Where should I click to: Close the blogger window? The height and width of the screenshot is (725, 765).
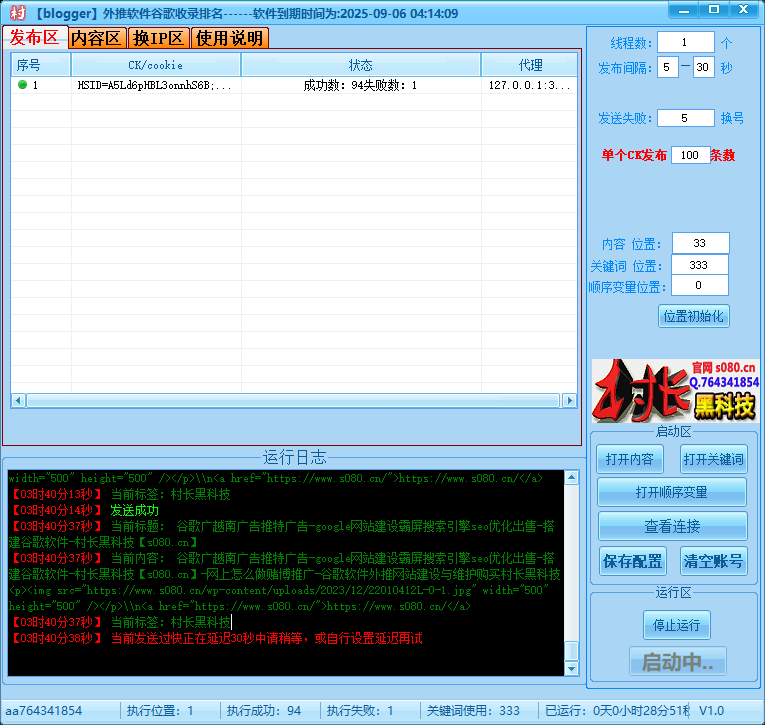point(744,10)
